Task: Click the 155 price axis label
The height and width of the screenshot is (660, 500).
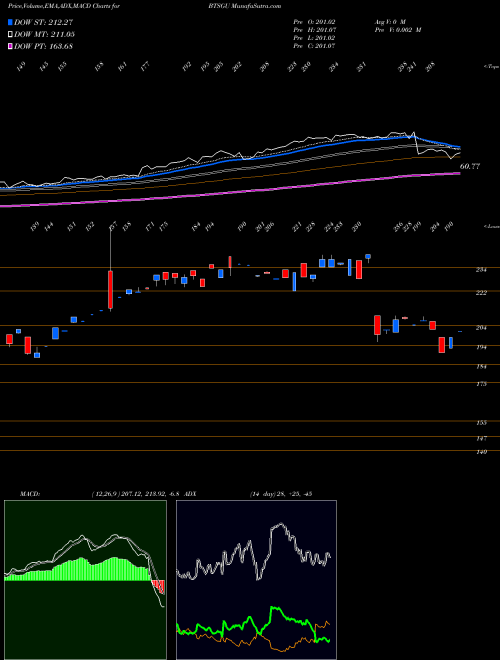Action: [x=481, y=423]
